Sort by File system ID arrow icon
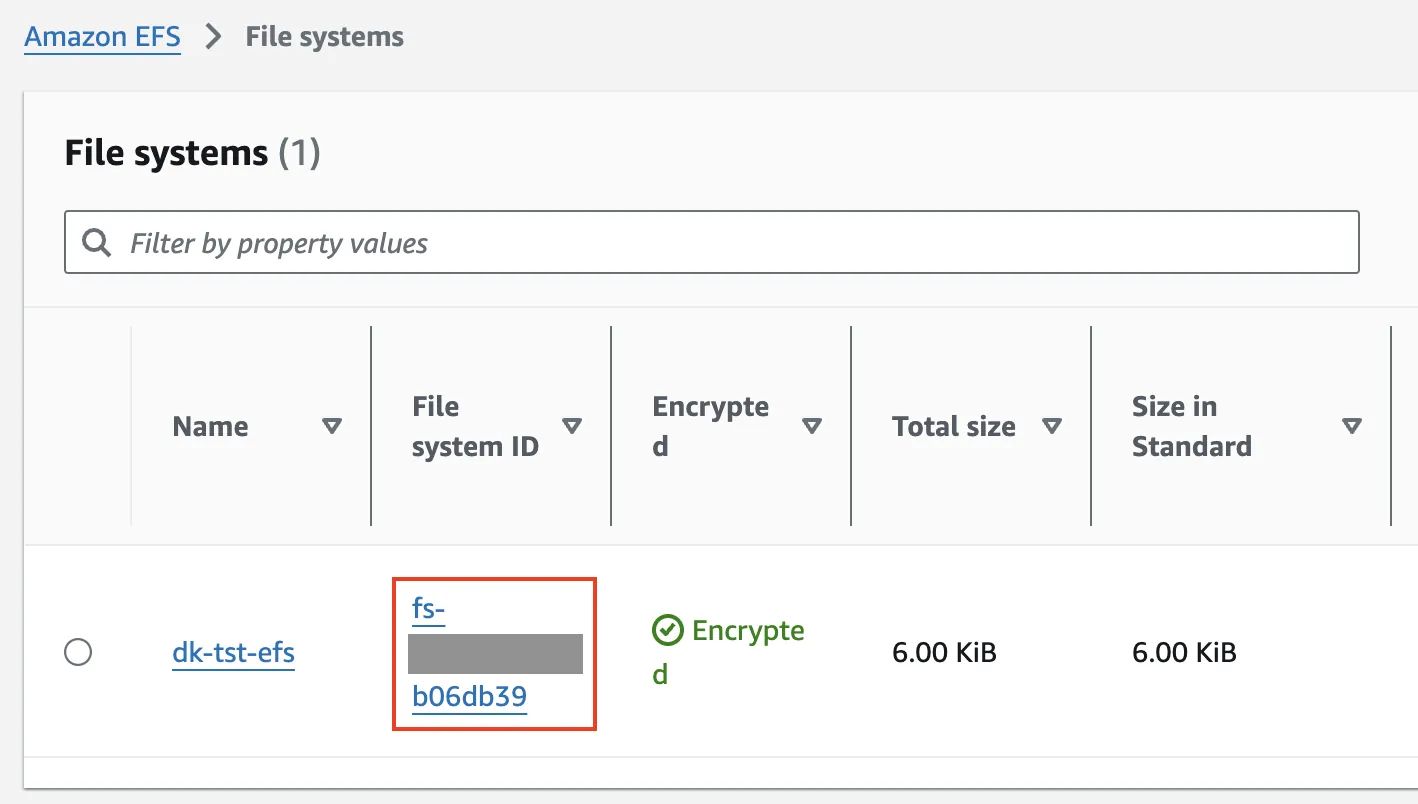Viewport: 1418px width, 804px height. tap(572, 427)
